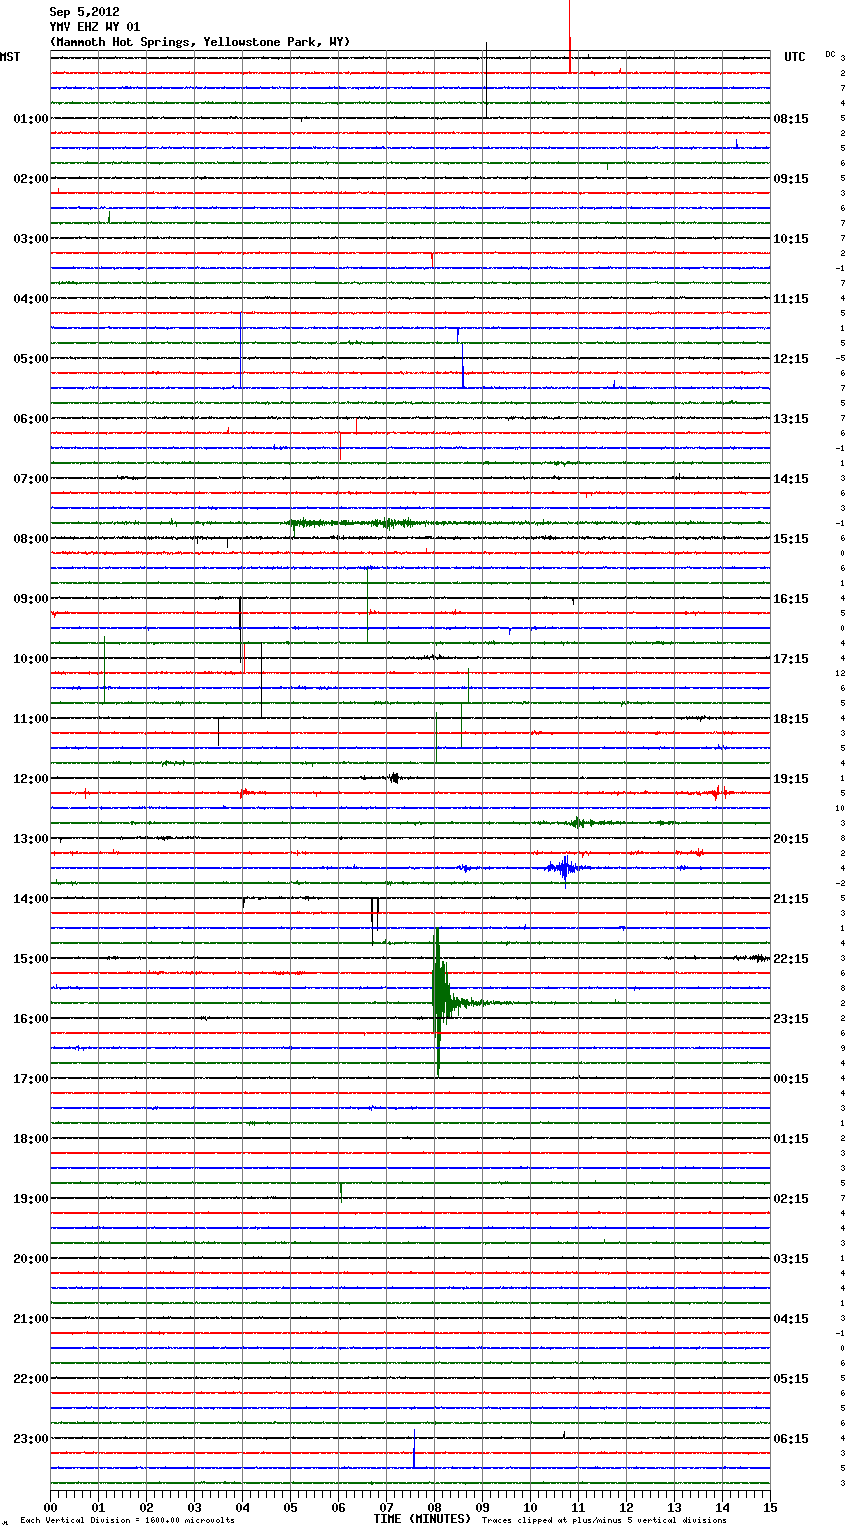The image size is (850, 1534).
Task: Select the 09:00 MST time label
Action: click(x=31, y=599)
